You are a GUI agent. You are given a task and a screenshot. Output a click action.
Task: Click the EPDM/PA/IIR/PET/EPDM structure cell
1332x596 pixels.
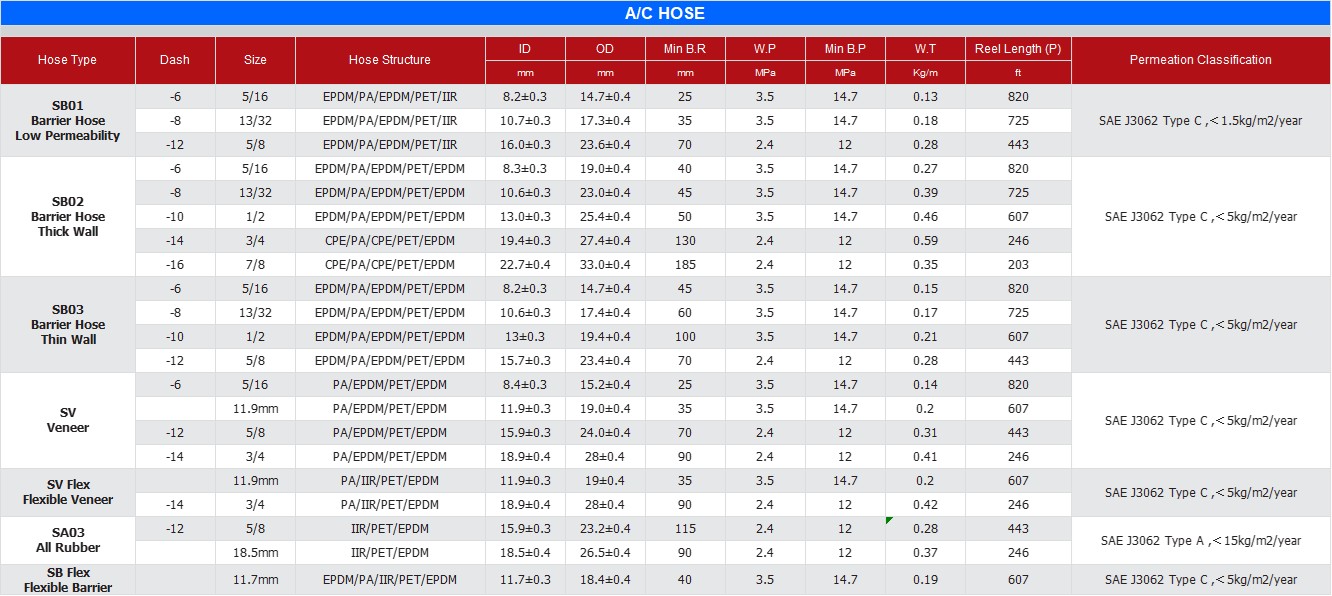click(390, 580)
